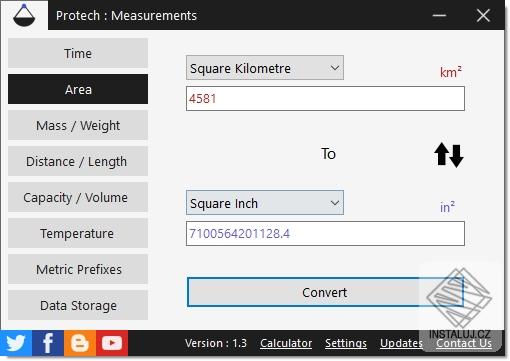Open the Settings link
510x361 pixels.
coord(346,343)
